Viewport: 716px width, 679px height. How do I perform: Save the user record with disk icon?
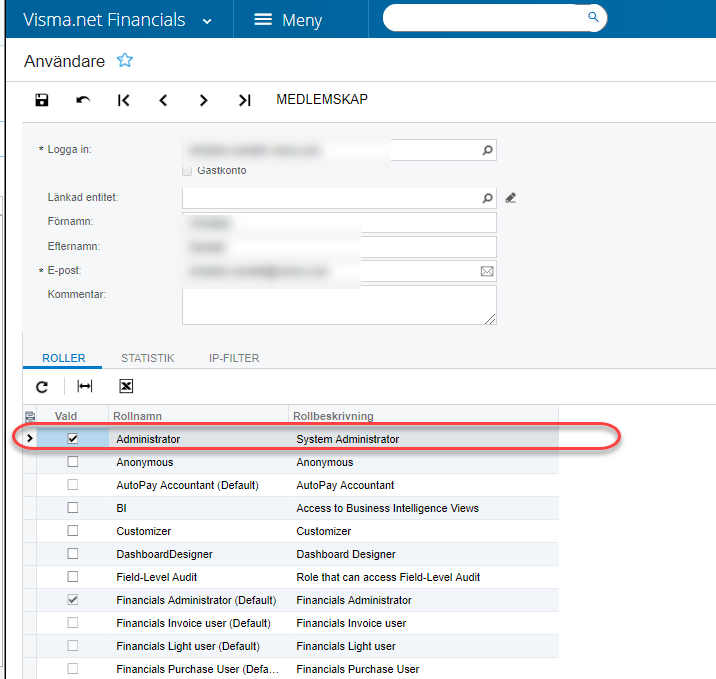[42, 100]
